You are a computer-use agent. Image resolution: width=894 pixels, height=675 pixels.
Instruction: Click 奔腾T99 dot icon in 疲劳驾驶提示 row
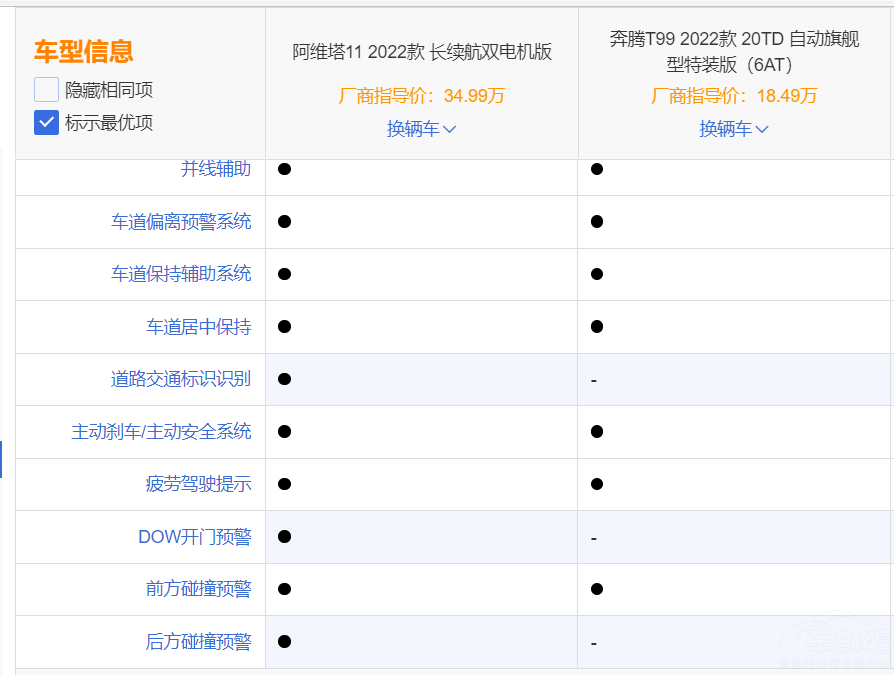(x=597, y=484)
